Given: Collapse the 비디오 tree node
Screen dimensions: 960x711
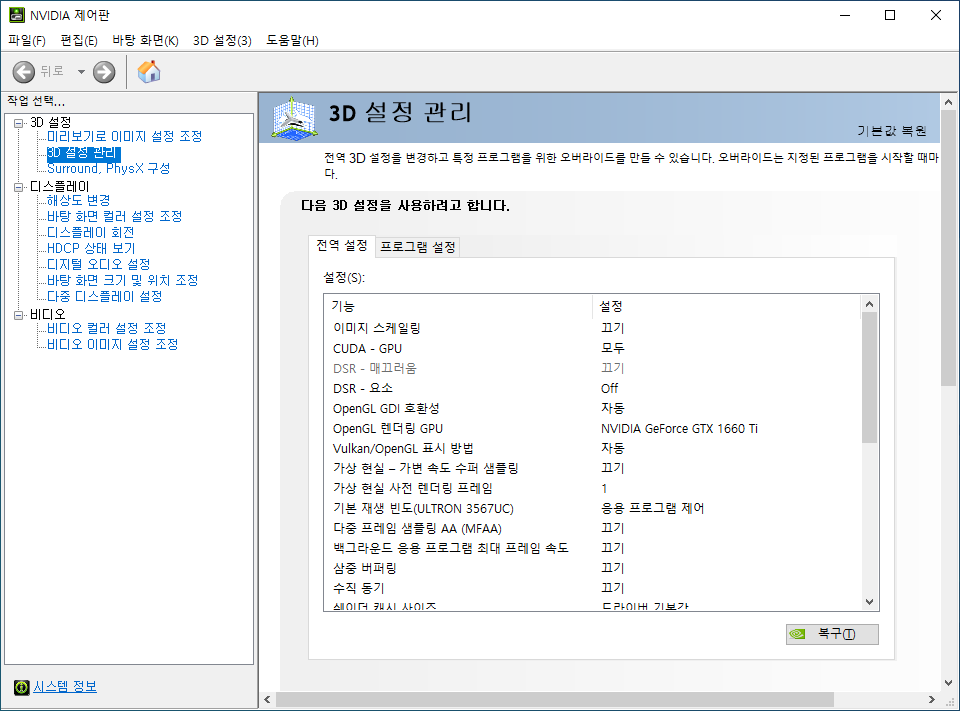Looking at the screenshot, I should [x=18, y=315].
